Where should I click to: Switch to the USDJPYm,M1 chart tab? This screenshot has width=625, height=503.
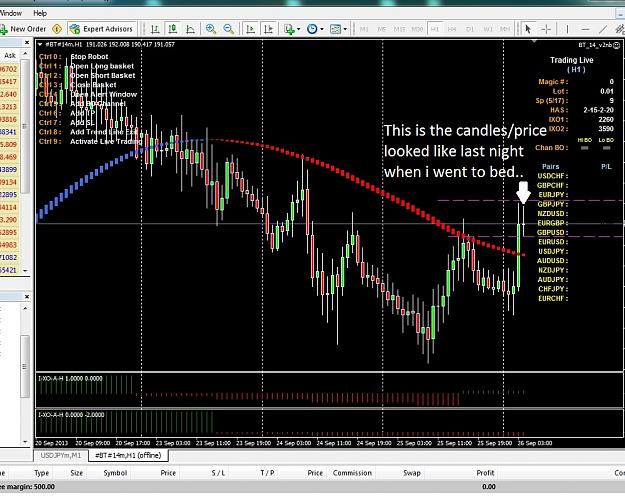61,455
